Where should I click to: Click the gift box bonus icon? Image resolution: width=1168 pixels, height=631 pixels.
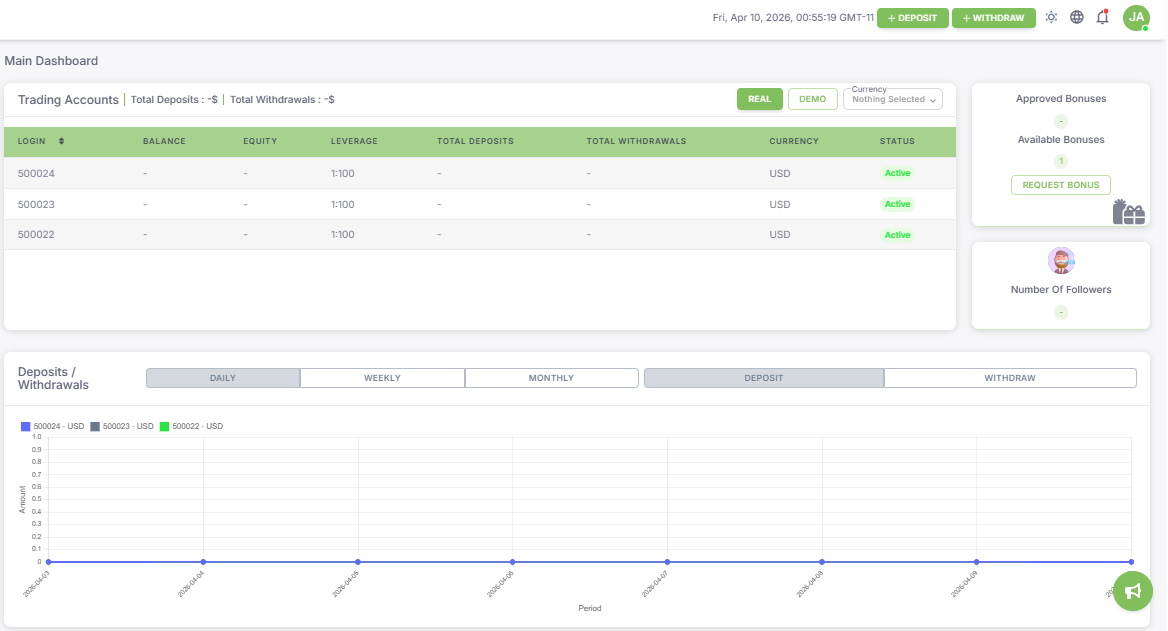[1129, 212]
